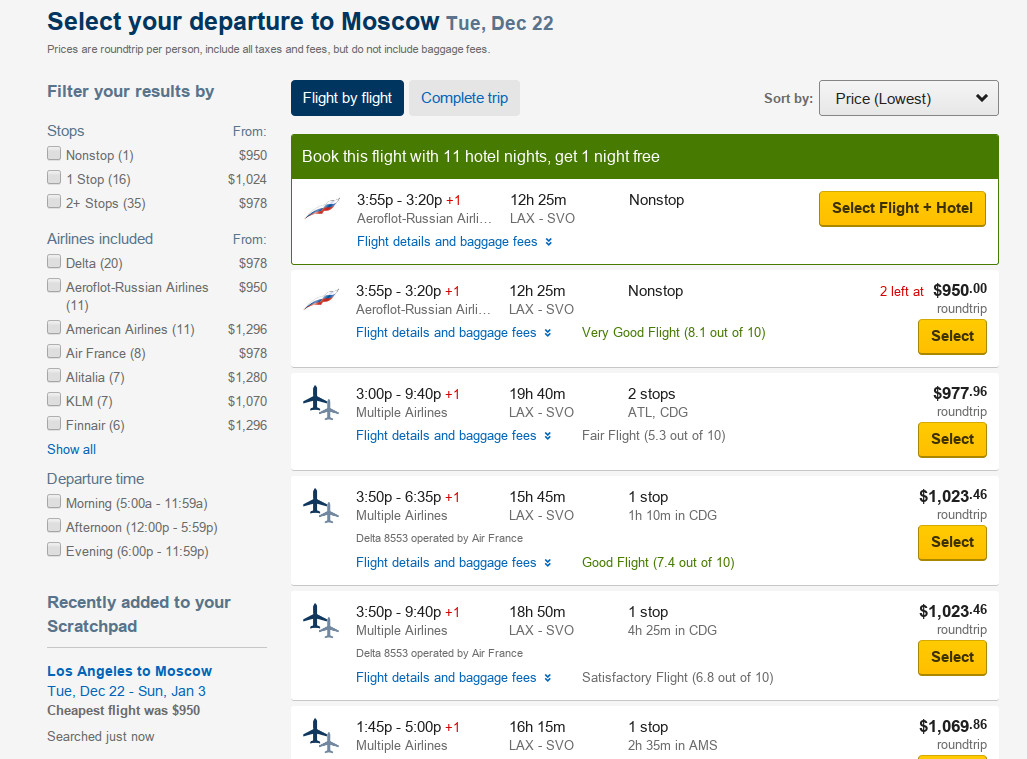Click the airplane icon on the 18h 50m flight
The image size is (1027, 759).
(x=321, y=621)
